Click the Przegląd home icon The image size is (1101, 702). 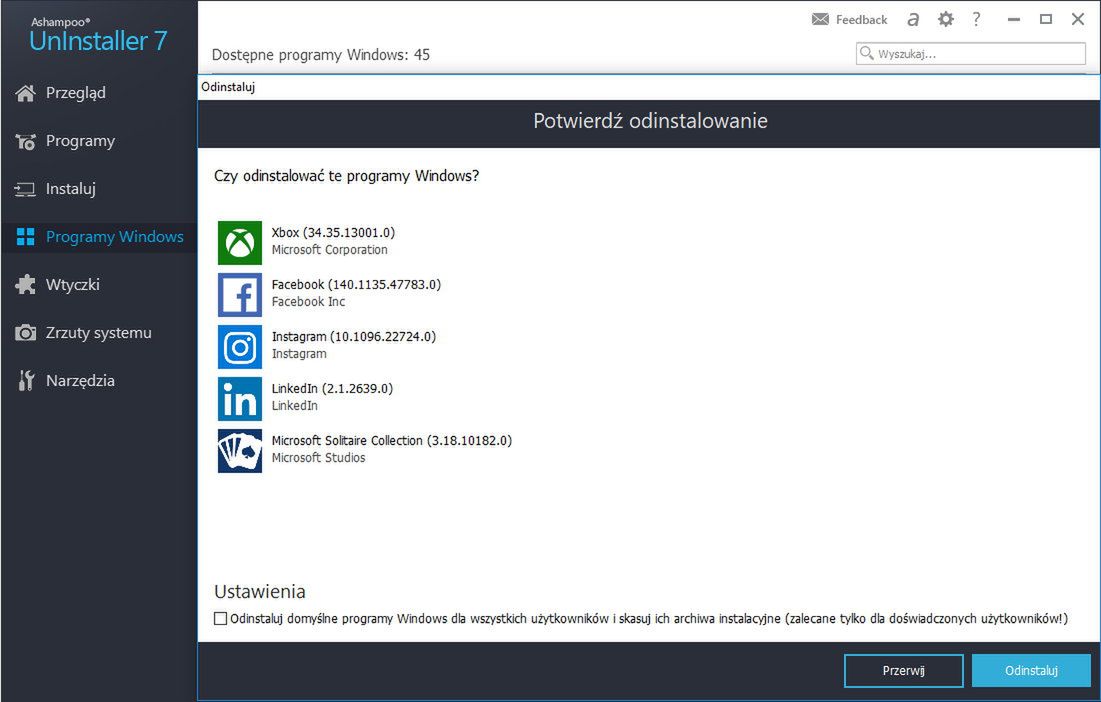(x=25, y=93)
